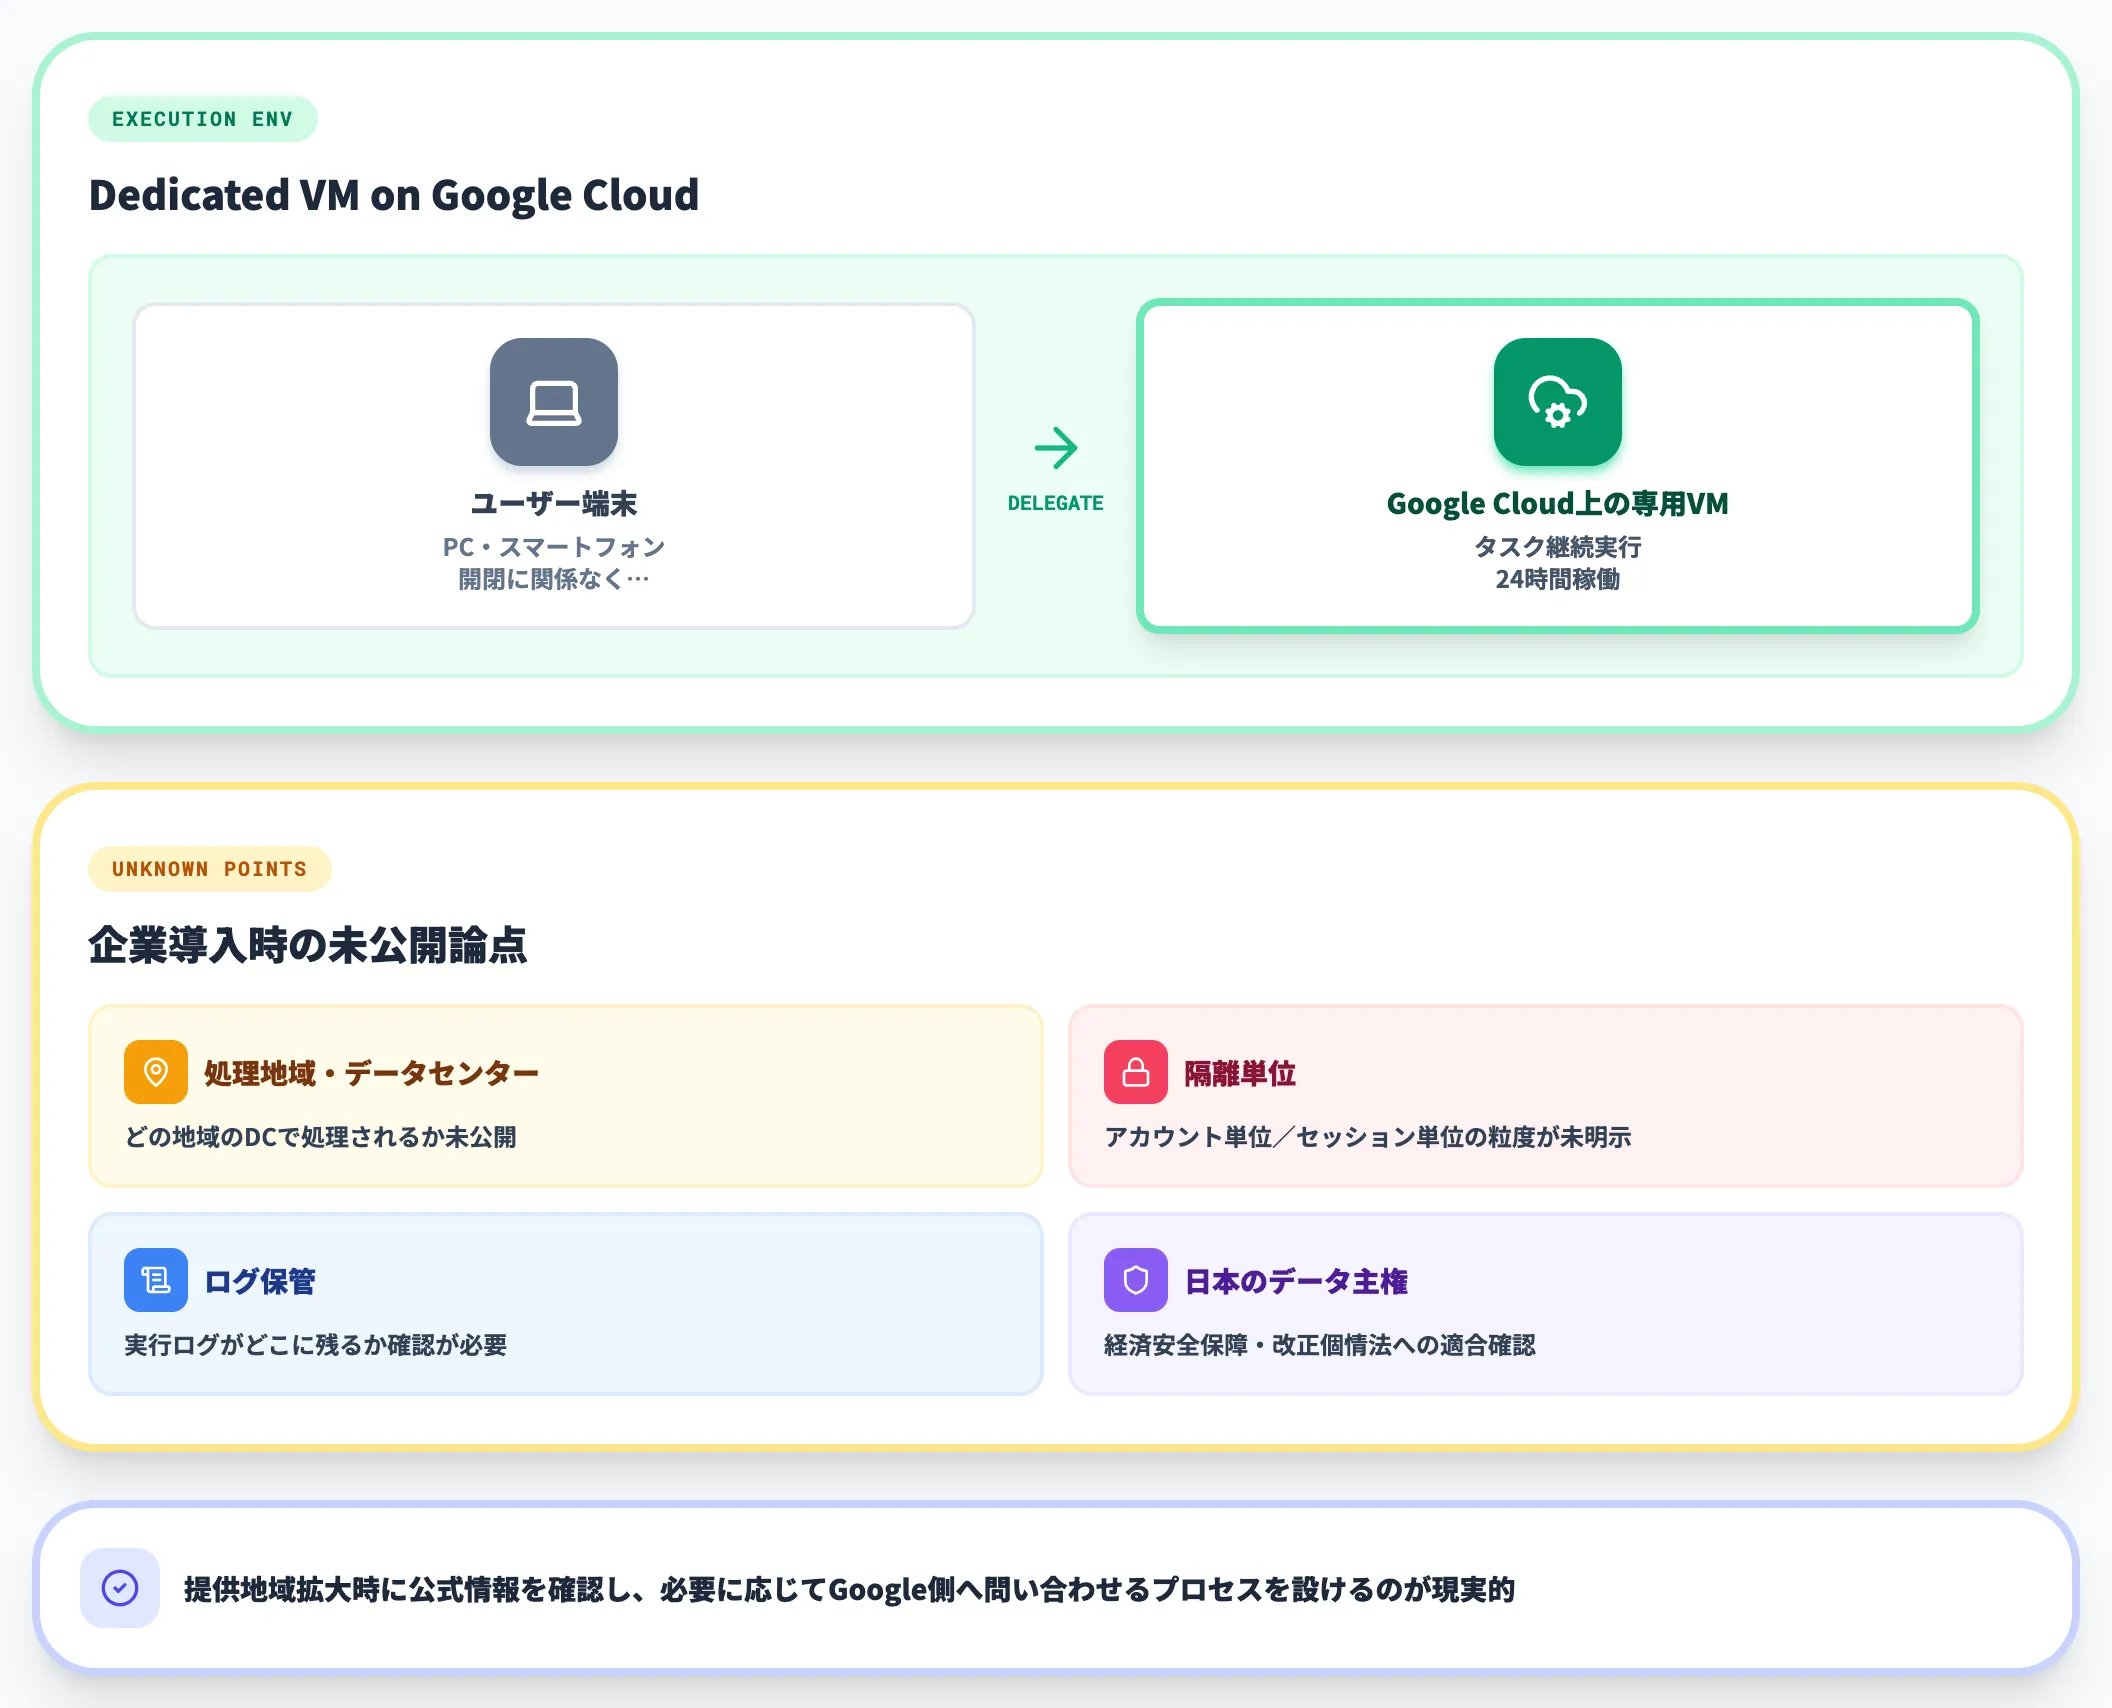Click the blue scroll icon beside ログ保管
This screenshot has height=1708, width=2112.
[156, 1280]
